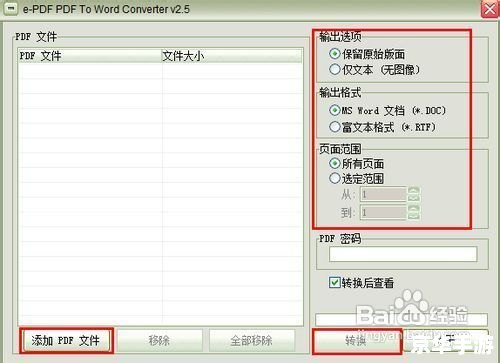
Task: Click the 到 page number field
Action: (383, 212)
